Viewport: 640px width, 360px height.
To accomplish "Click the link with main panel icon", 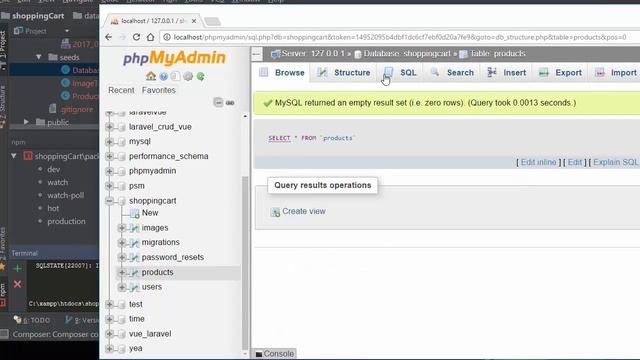I will pyautogui.click(x=230, y=103).
